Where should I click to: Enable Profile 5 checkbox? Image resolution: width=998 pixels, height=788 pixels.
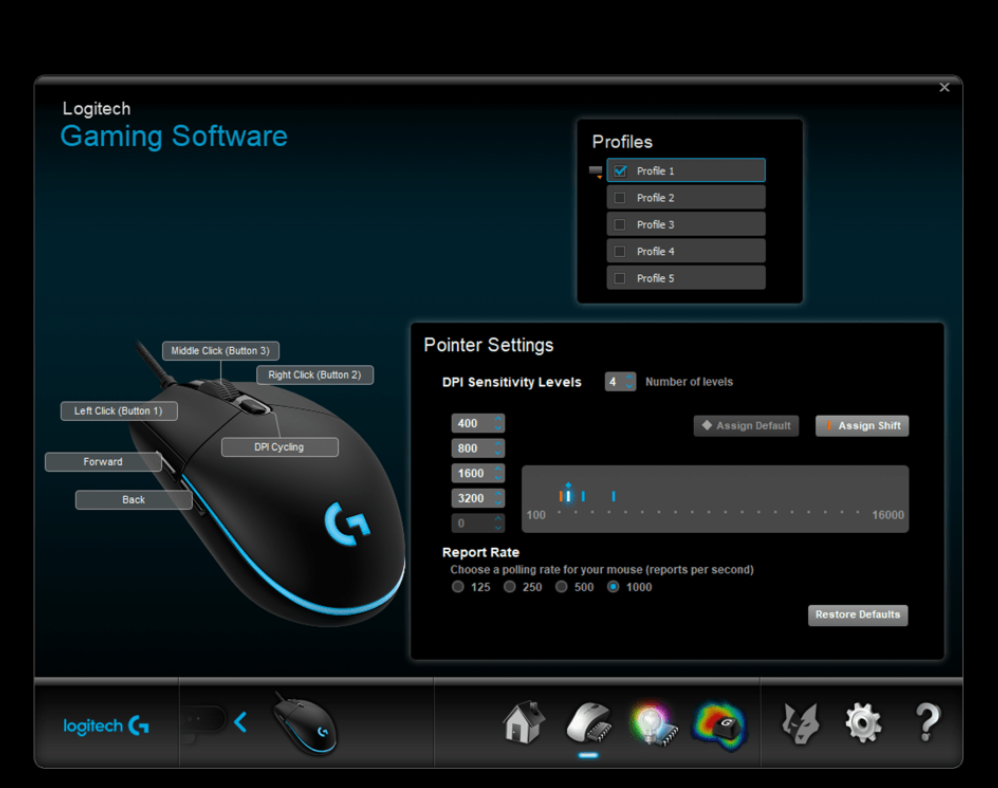tap(620, 278)
